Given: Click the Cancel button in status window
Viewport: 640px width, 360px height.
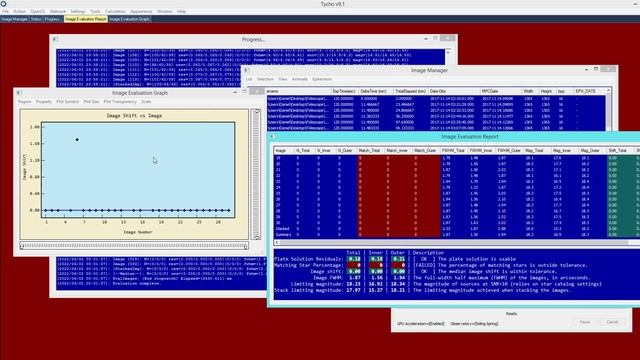Looking at the screenshot, I should click(612, 322).
